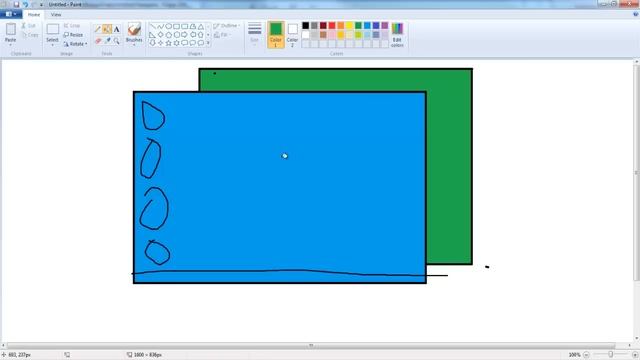The image size is (640, 360).
Task: Open the shape Fill dropdown
Action: coord(222,35)
